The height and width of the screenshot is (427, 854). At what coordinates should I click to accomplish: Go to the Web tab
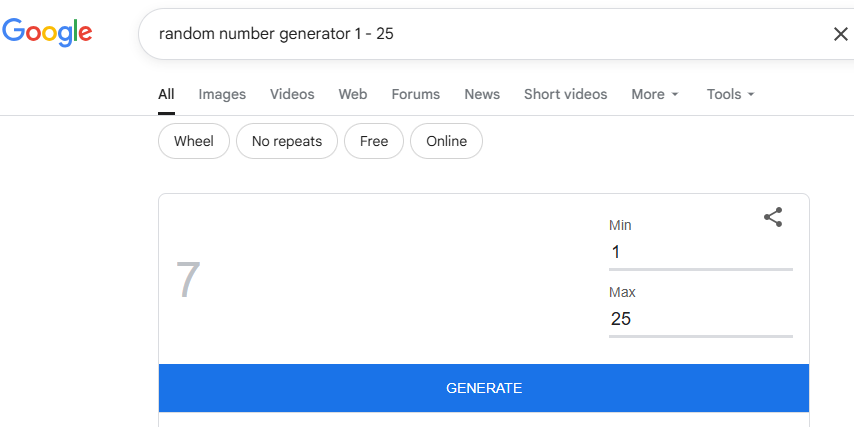tap(352, 94)
